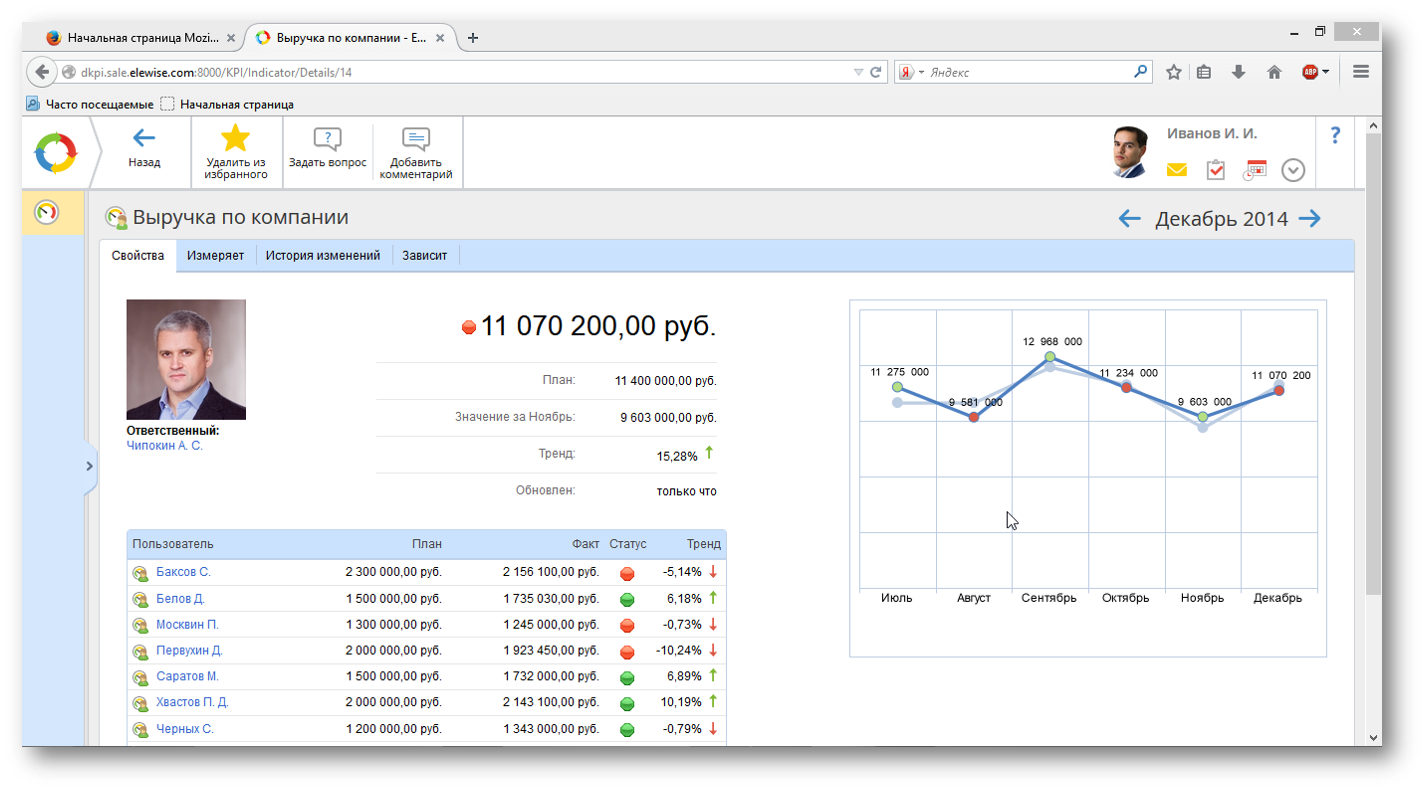Image resolution: width=1426 pixels, height=791 pixels.
Task: Expand the user menu round chevron
Action: coord(1293,170)
